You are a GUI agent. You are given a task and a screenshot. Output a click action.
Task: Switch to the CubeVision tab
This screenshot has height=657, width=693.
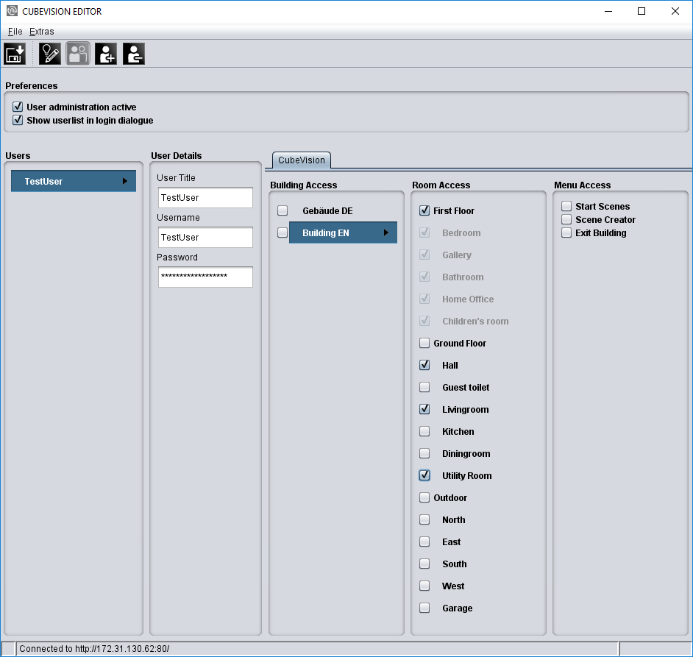[x=301, y=160]
